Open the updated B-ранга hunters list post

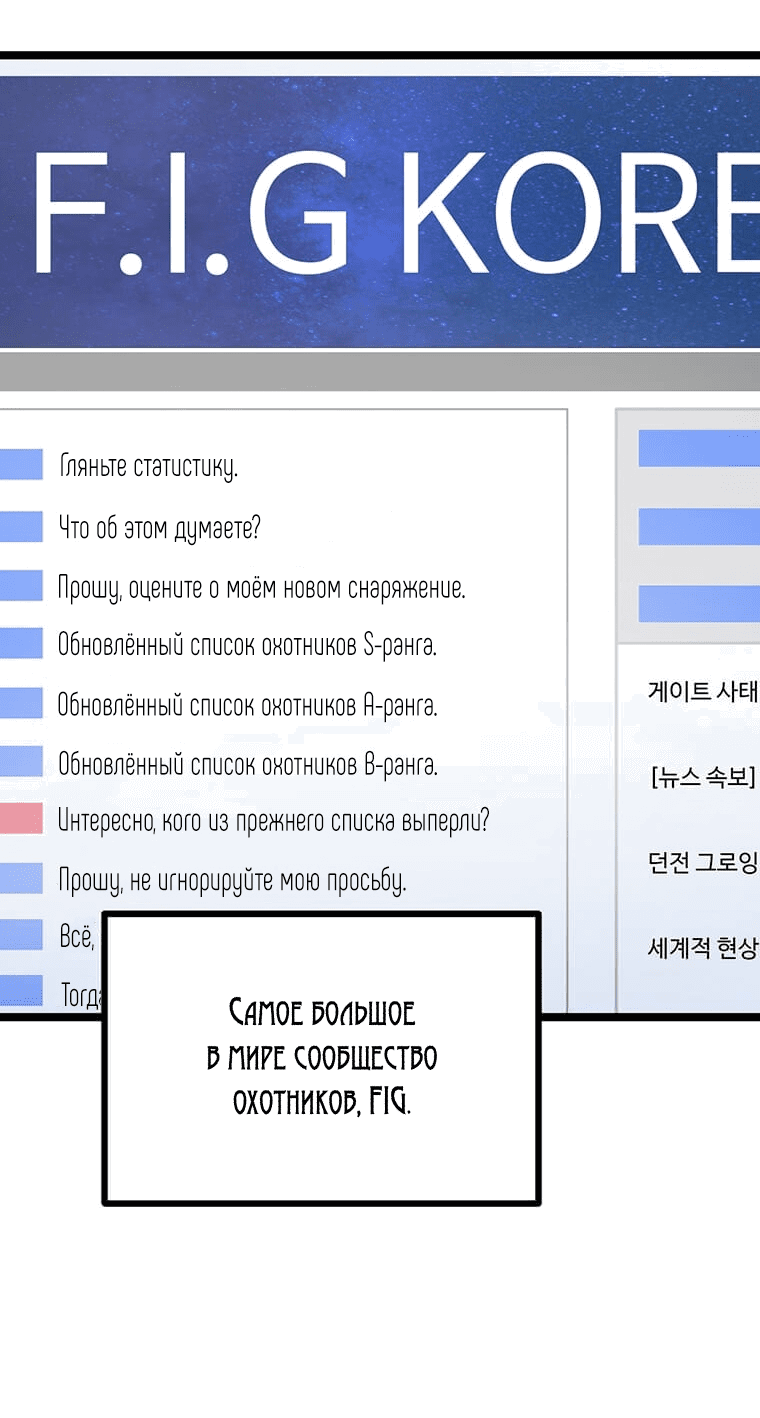tap(247, 765)
